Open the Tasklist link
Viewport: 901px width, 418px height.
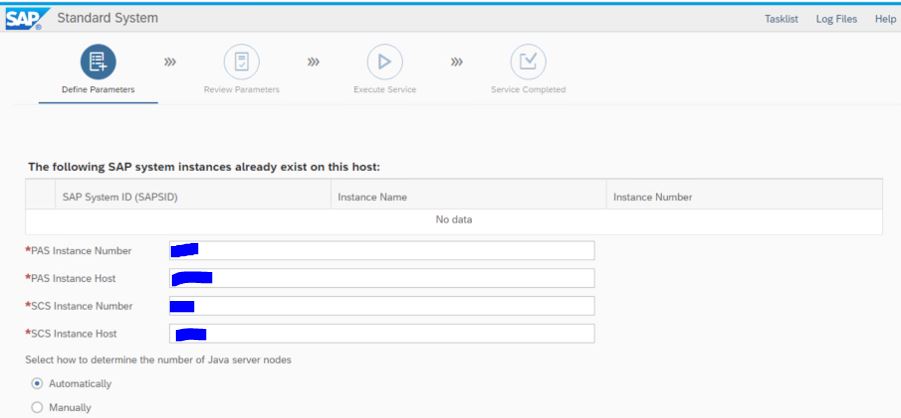(781, 19)
